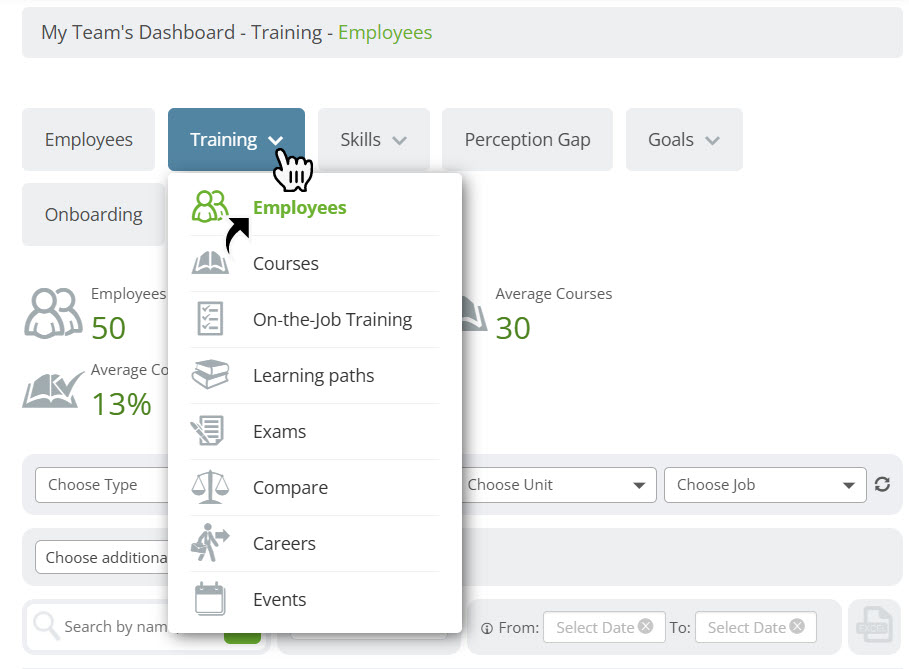
Task: Select Exams from the Training menu
Action: (x=315, y=431)
